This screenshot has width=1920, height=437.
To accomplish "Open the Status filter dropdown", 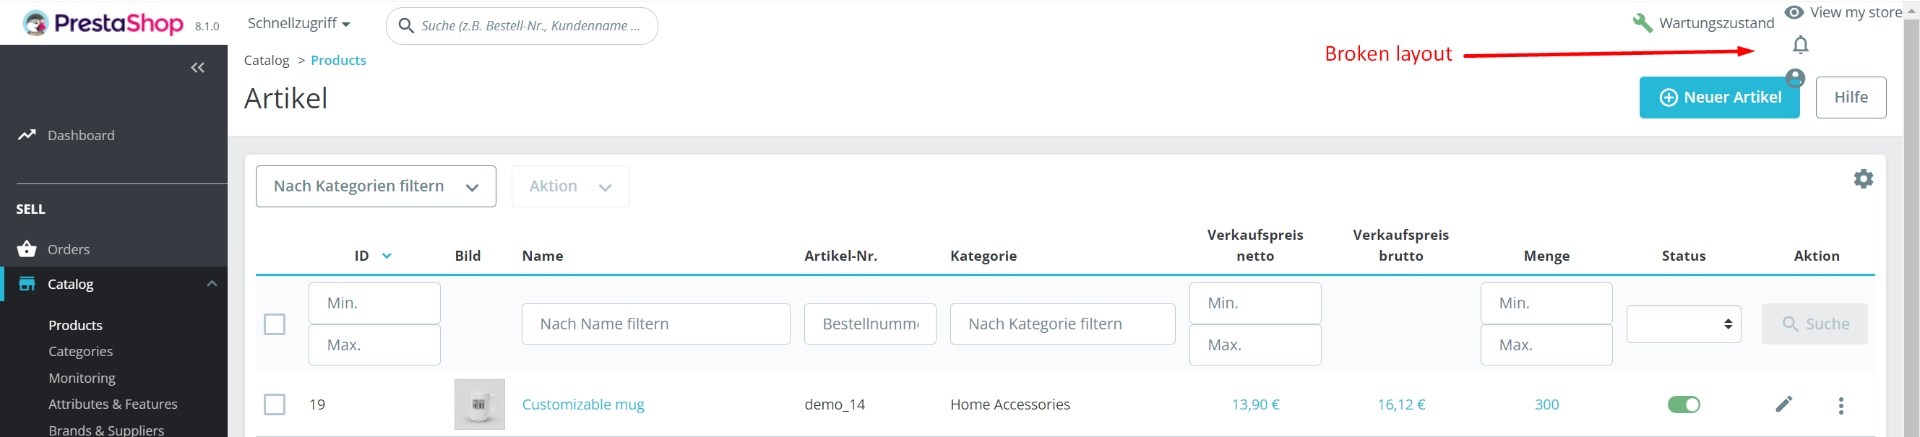I will click(1683, 324).
